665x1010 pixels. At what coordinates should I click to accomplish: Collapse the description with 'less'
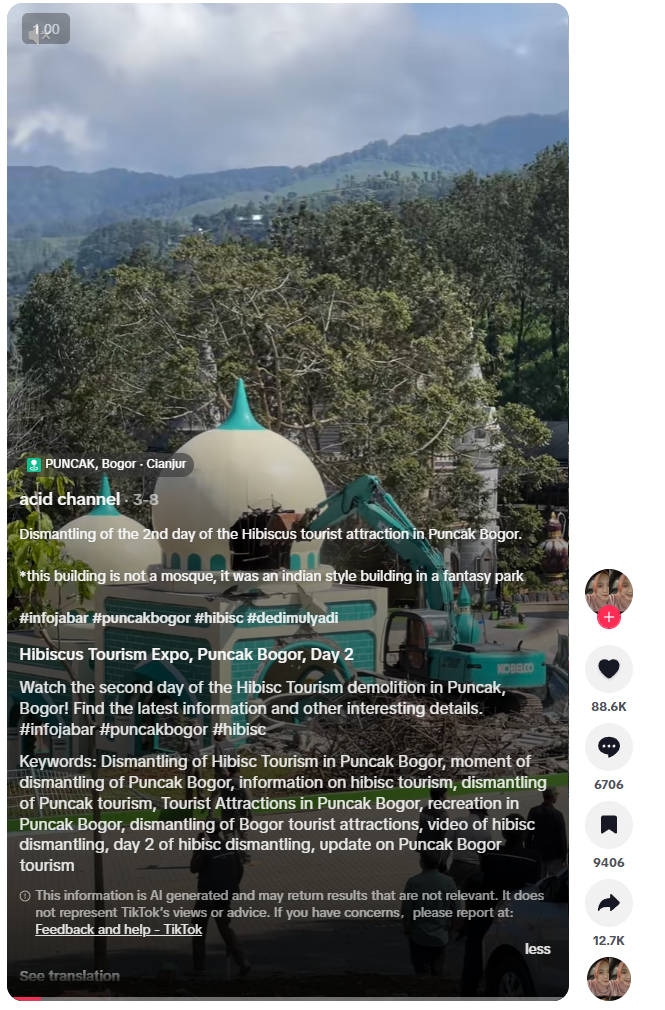pyautogui.click(x=537, y=949)
